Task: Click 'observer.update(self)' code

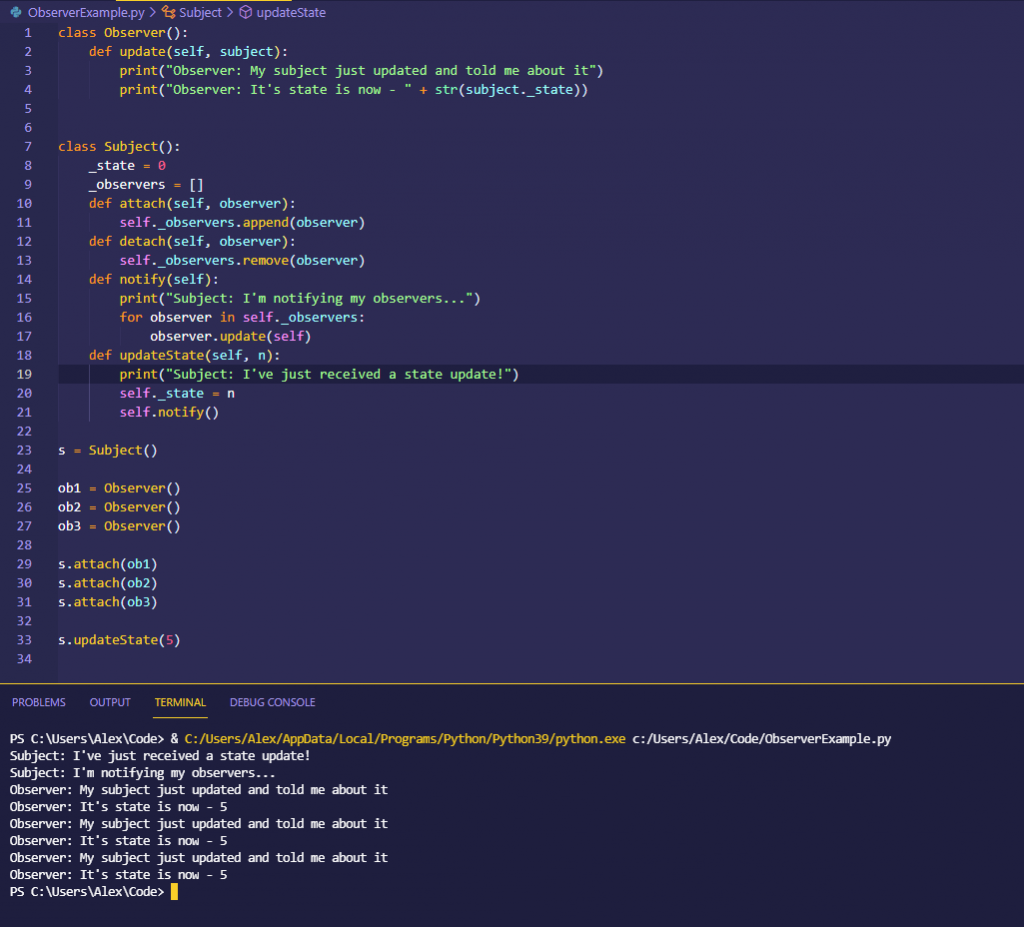Action: (x=231, y=336)
